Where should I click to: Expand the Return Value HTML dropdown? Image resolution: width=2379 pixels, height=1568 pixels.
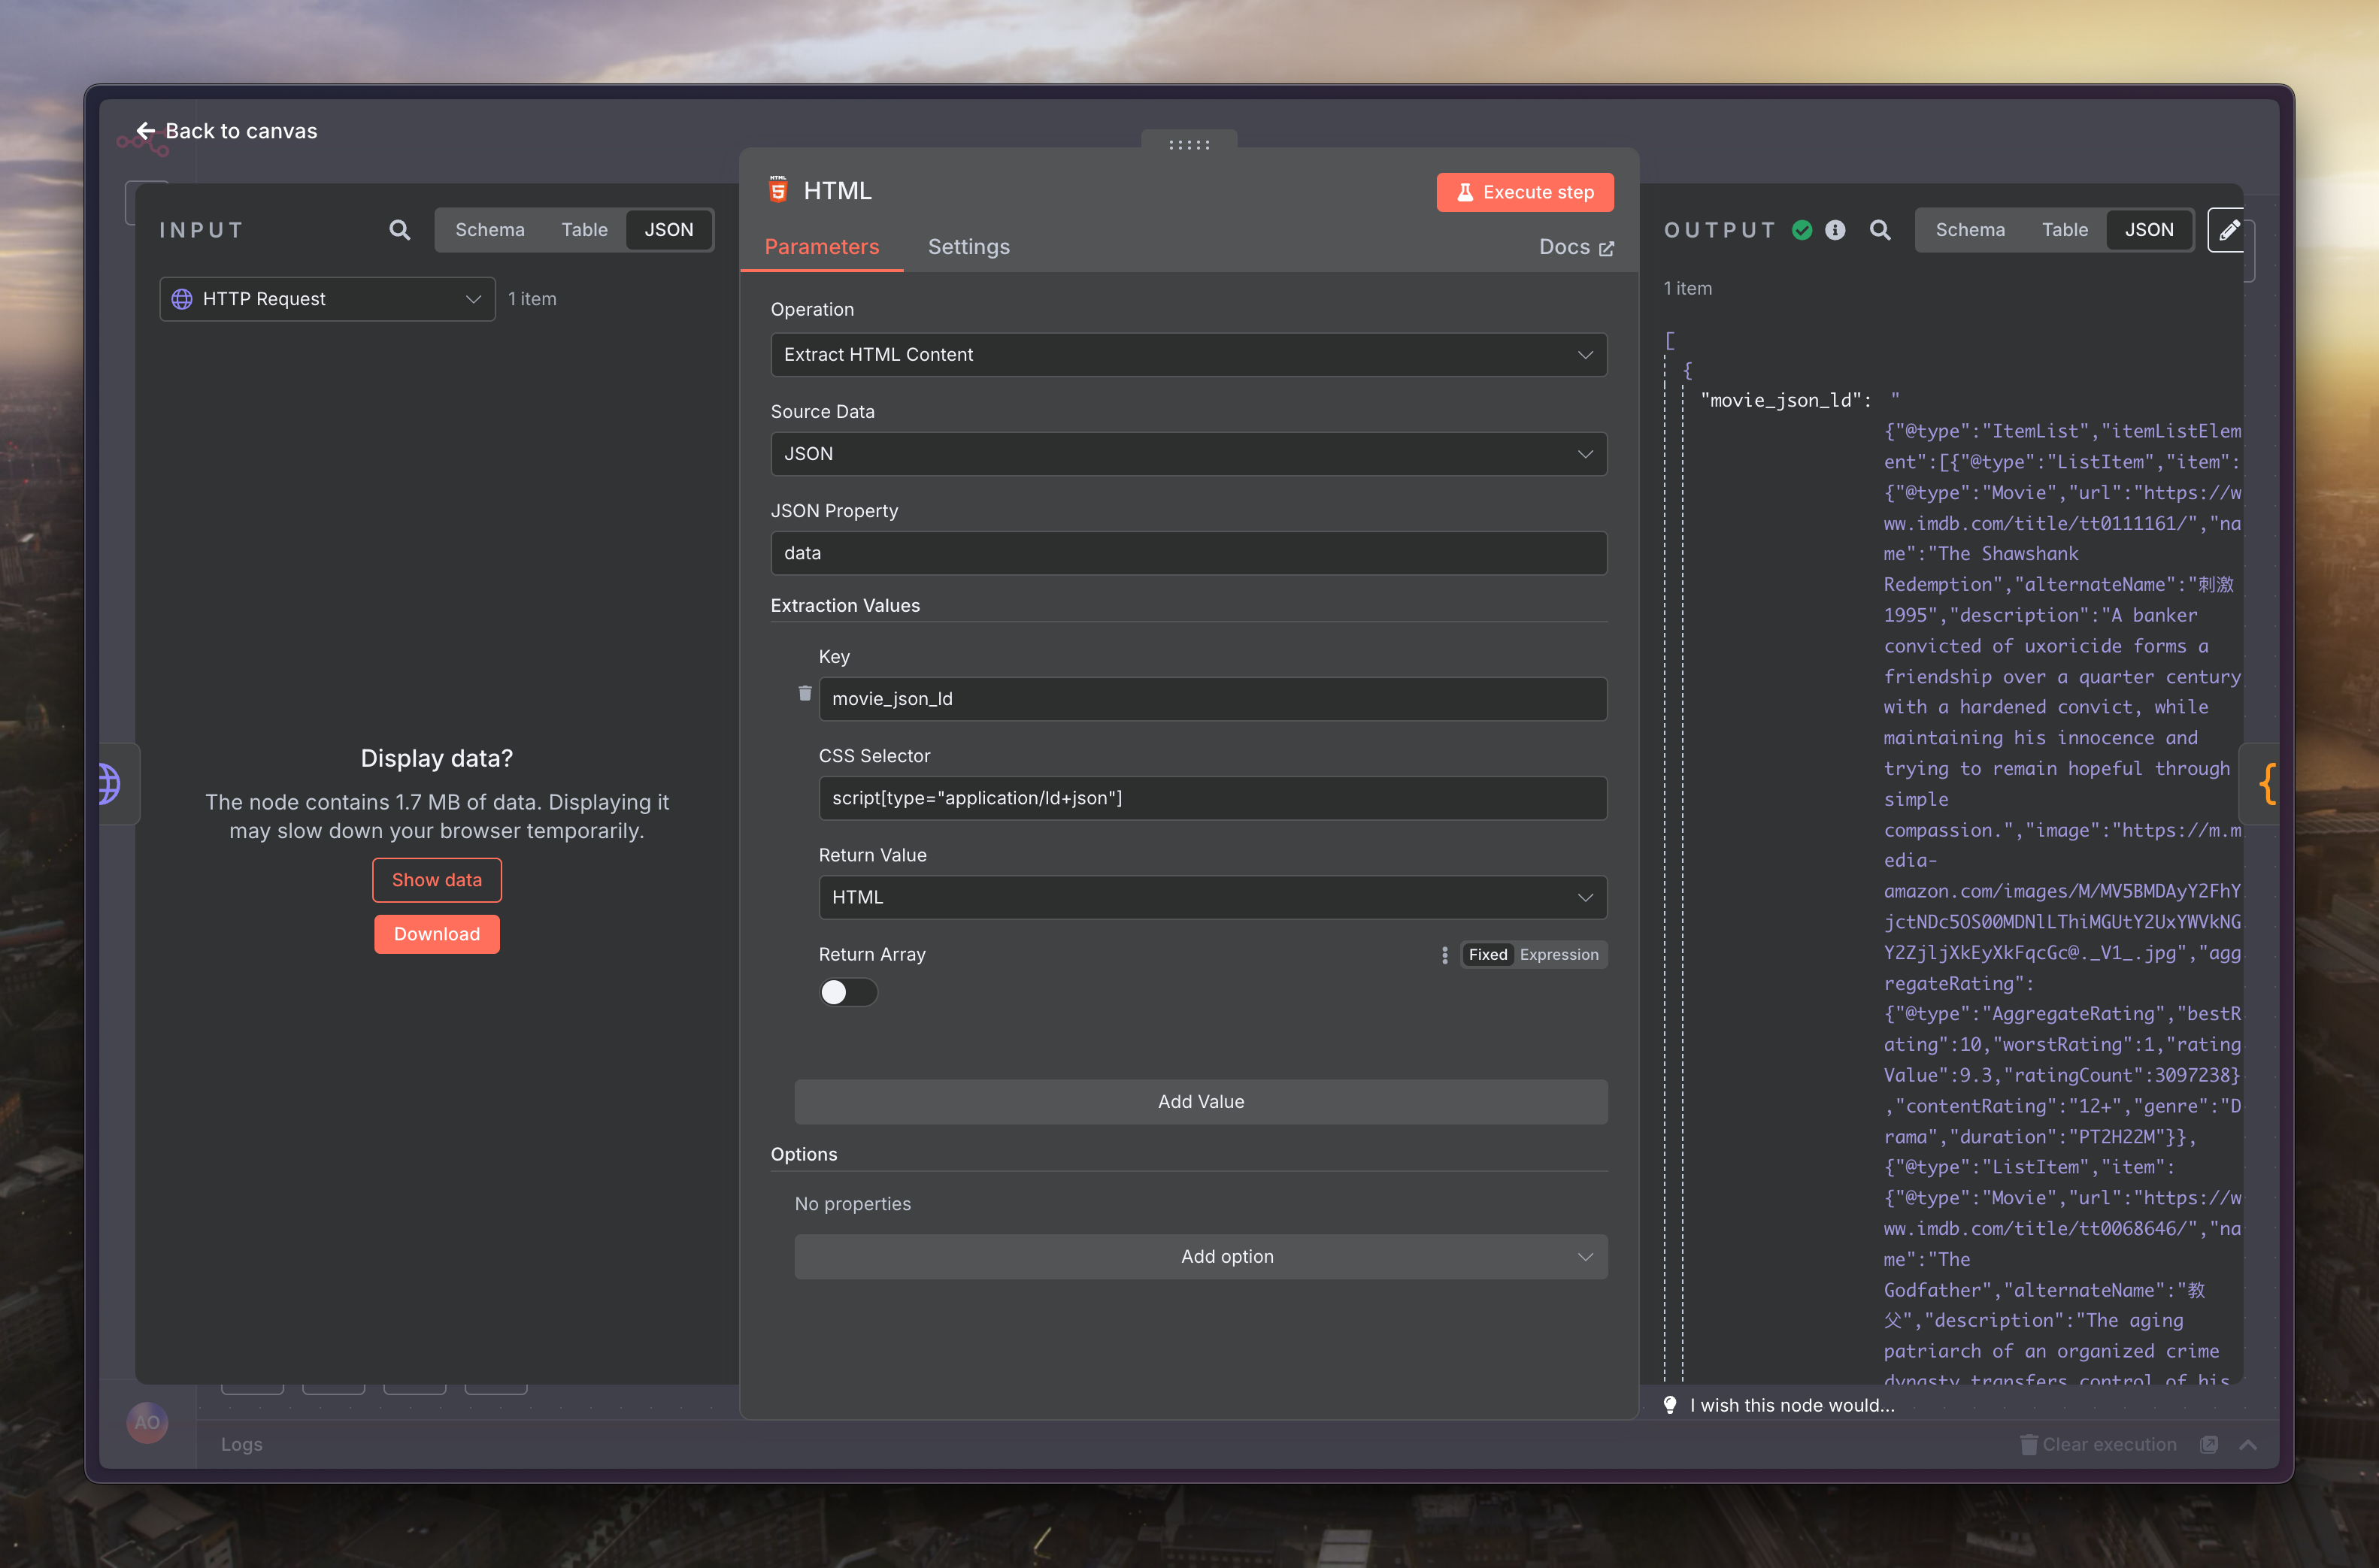(1212, 897)
